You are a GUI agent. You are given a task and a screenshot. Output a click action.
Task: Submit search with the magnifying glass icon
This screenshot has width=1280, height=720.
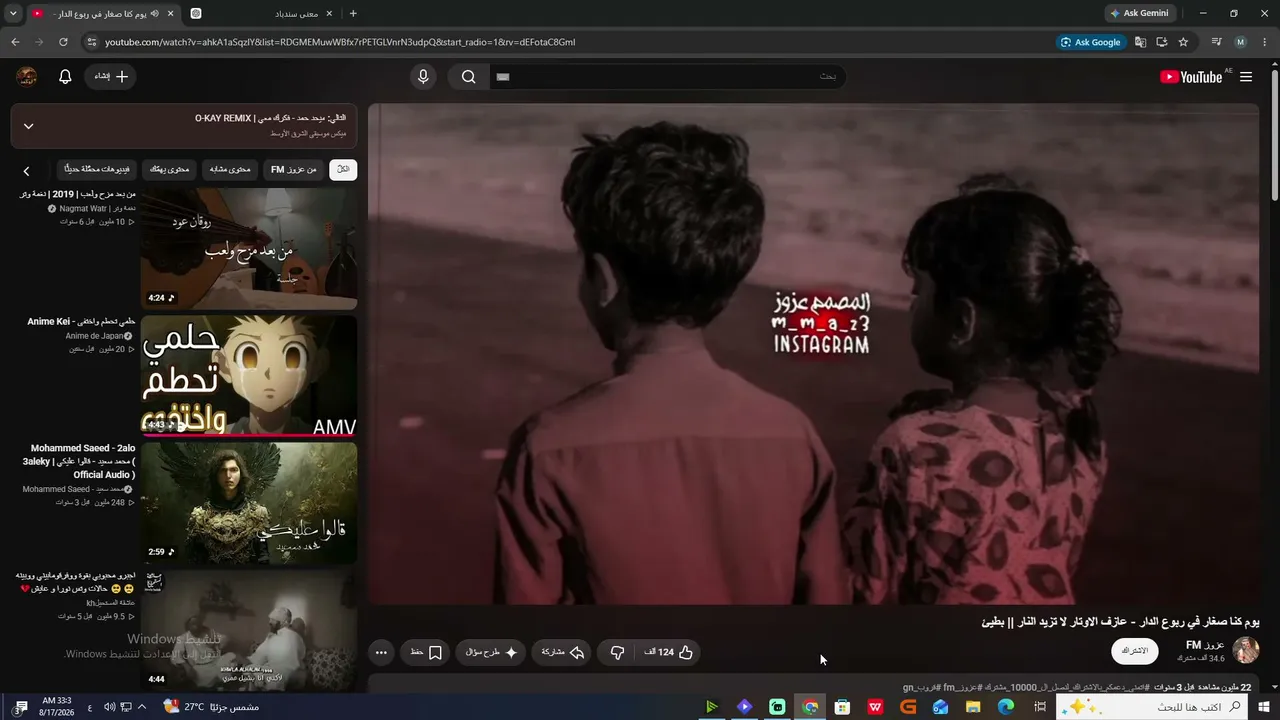(468, 77)
